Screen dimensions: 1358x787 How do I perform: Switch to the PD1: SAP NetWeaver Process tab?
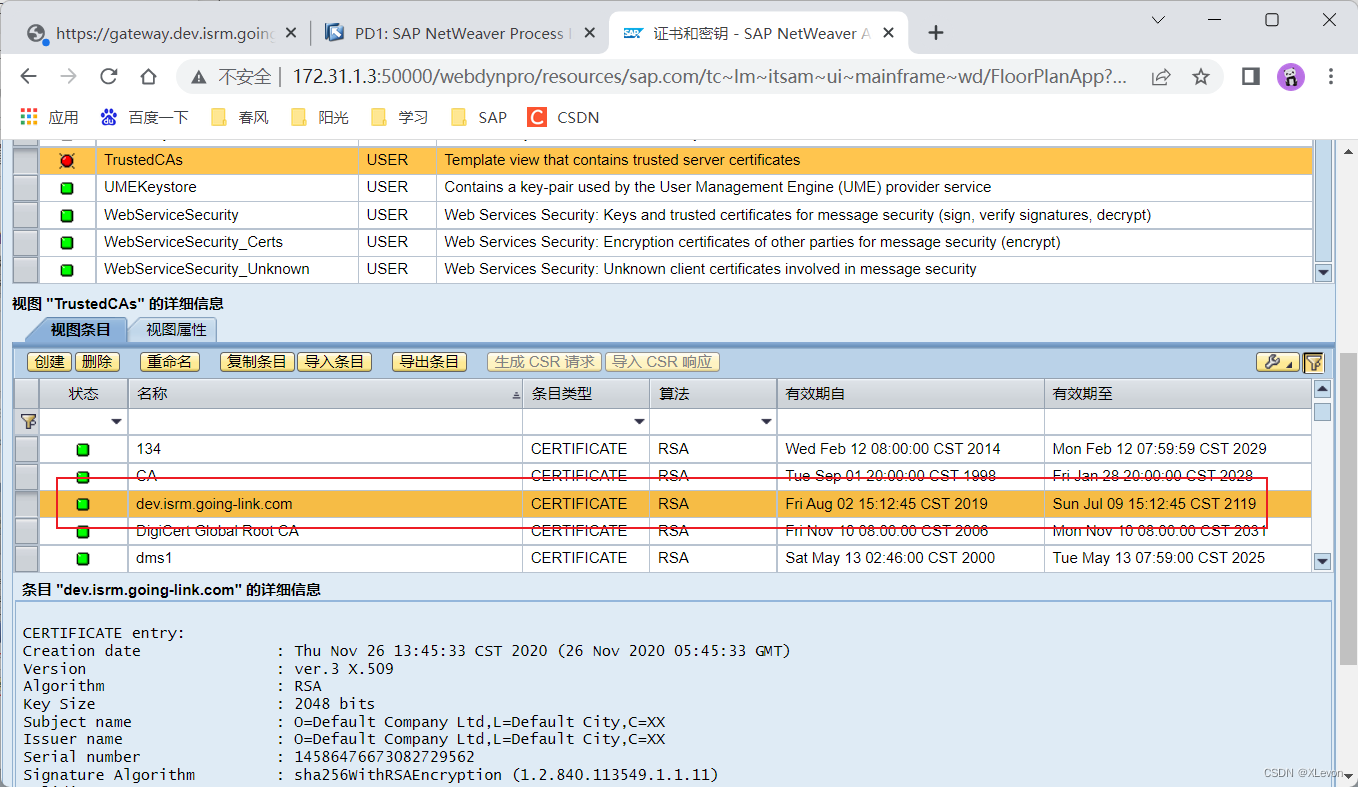458,33
